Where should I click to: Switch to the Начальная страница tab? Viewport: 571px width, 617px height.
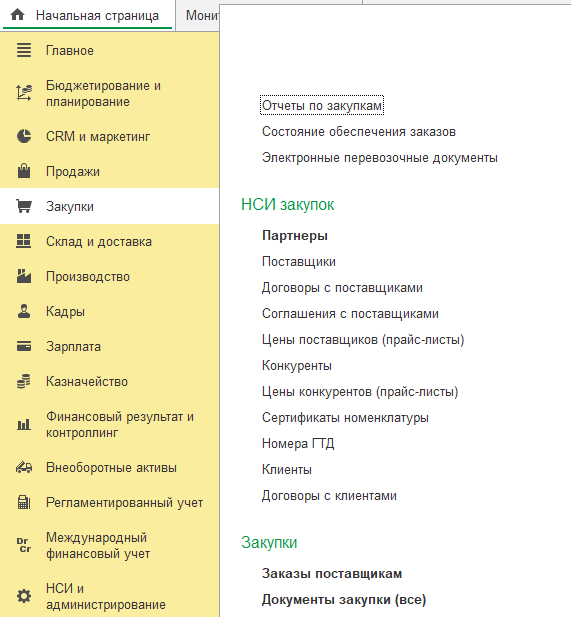(x=87, y=15)
